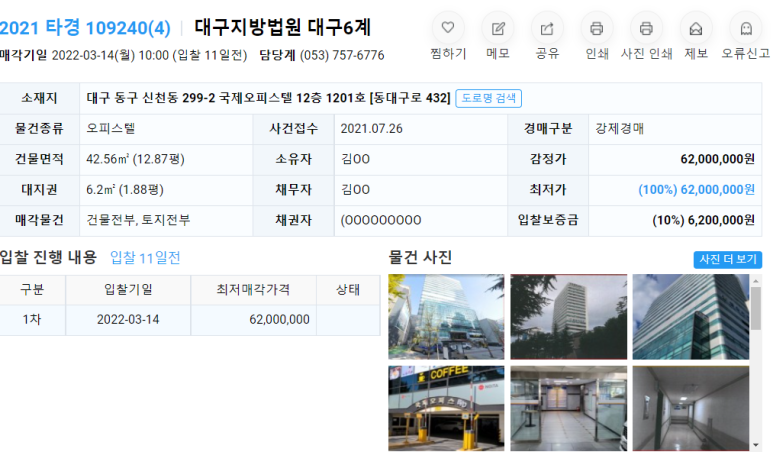The image size is (773, 468).
Task: Click the photo scrollbar up arrow
Action: (x=756, y=281)
